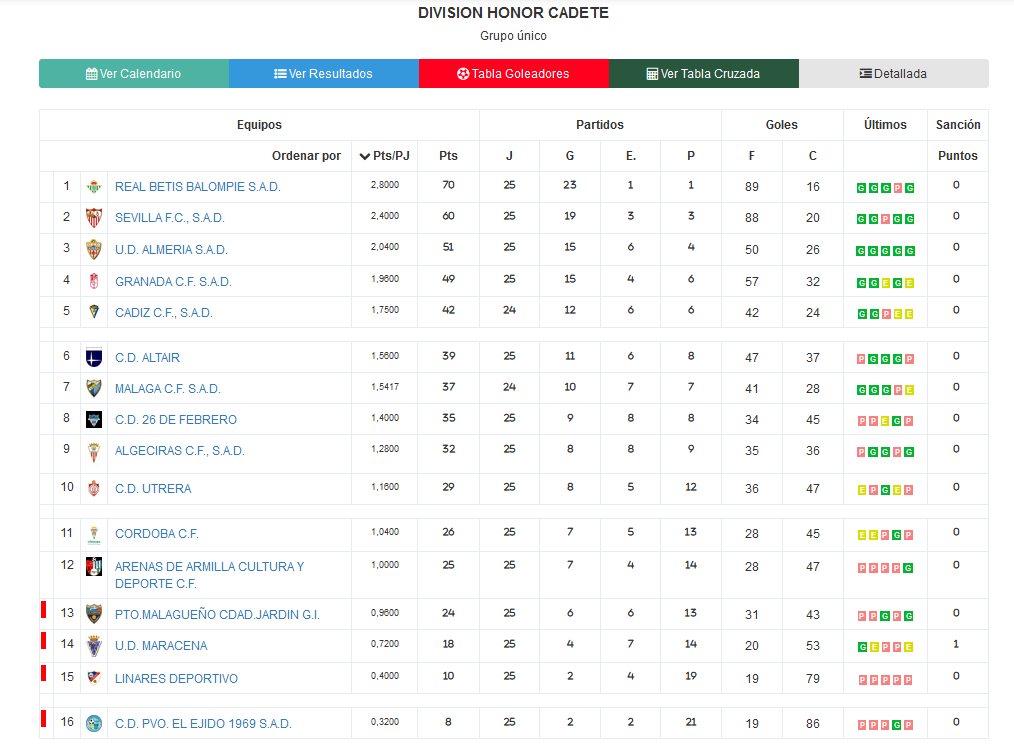Open ALGECIRAS C.F., S.A.D. link
Screen dimensions: 1014x748
coord(180,451)
